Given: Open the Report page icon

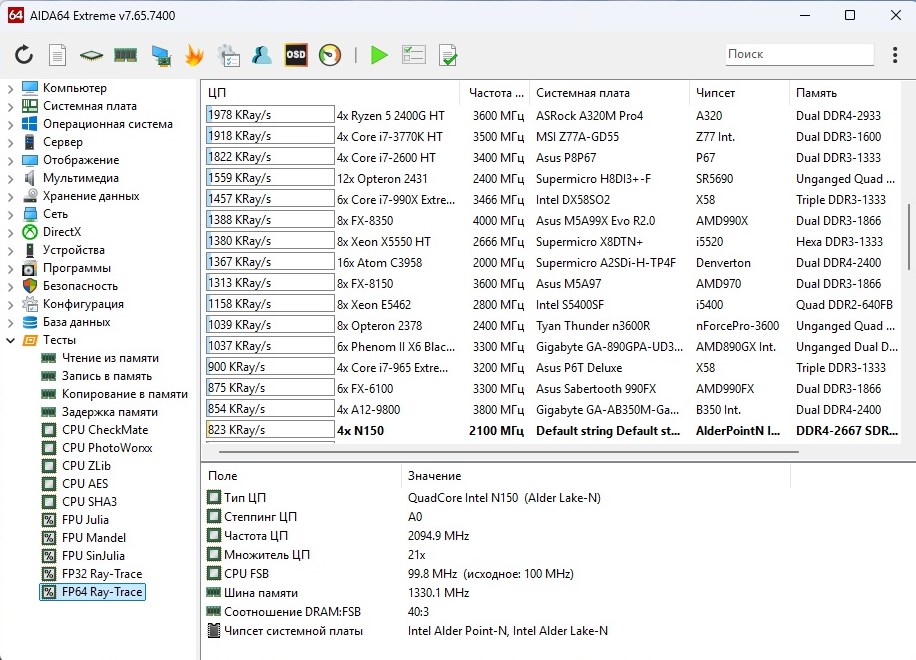Looking at the screenshot, I should (58, 55).
